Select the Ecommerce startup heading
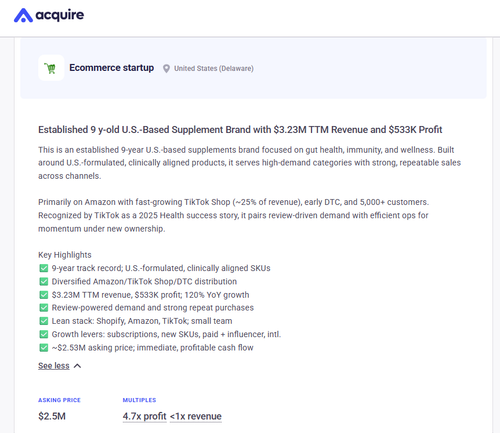 112,68
